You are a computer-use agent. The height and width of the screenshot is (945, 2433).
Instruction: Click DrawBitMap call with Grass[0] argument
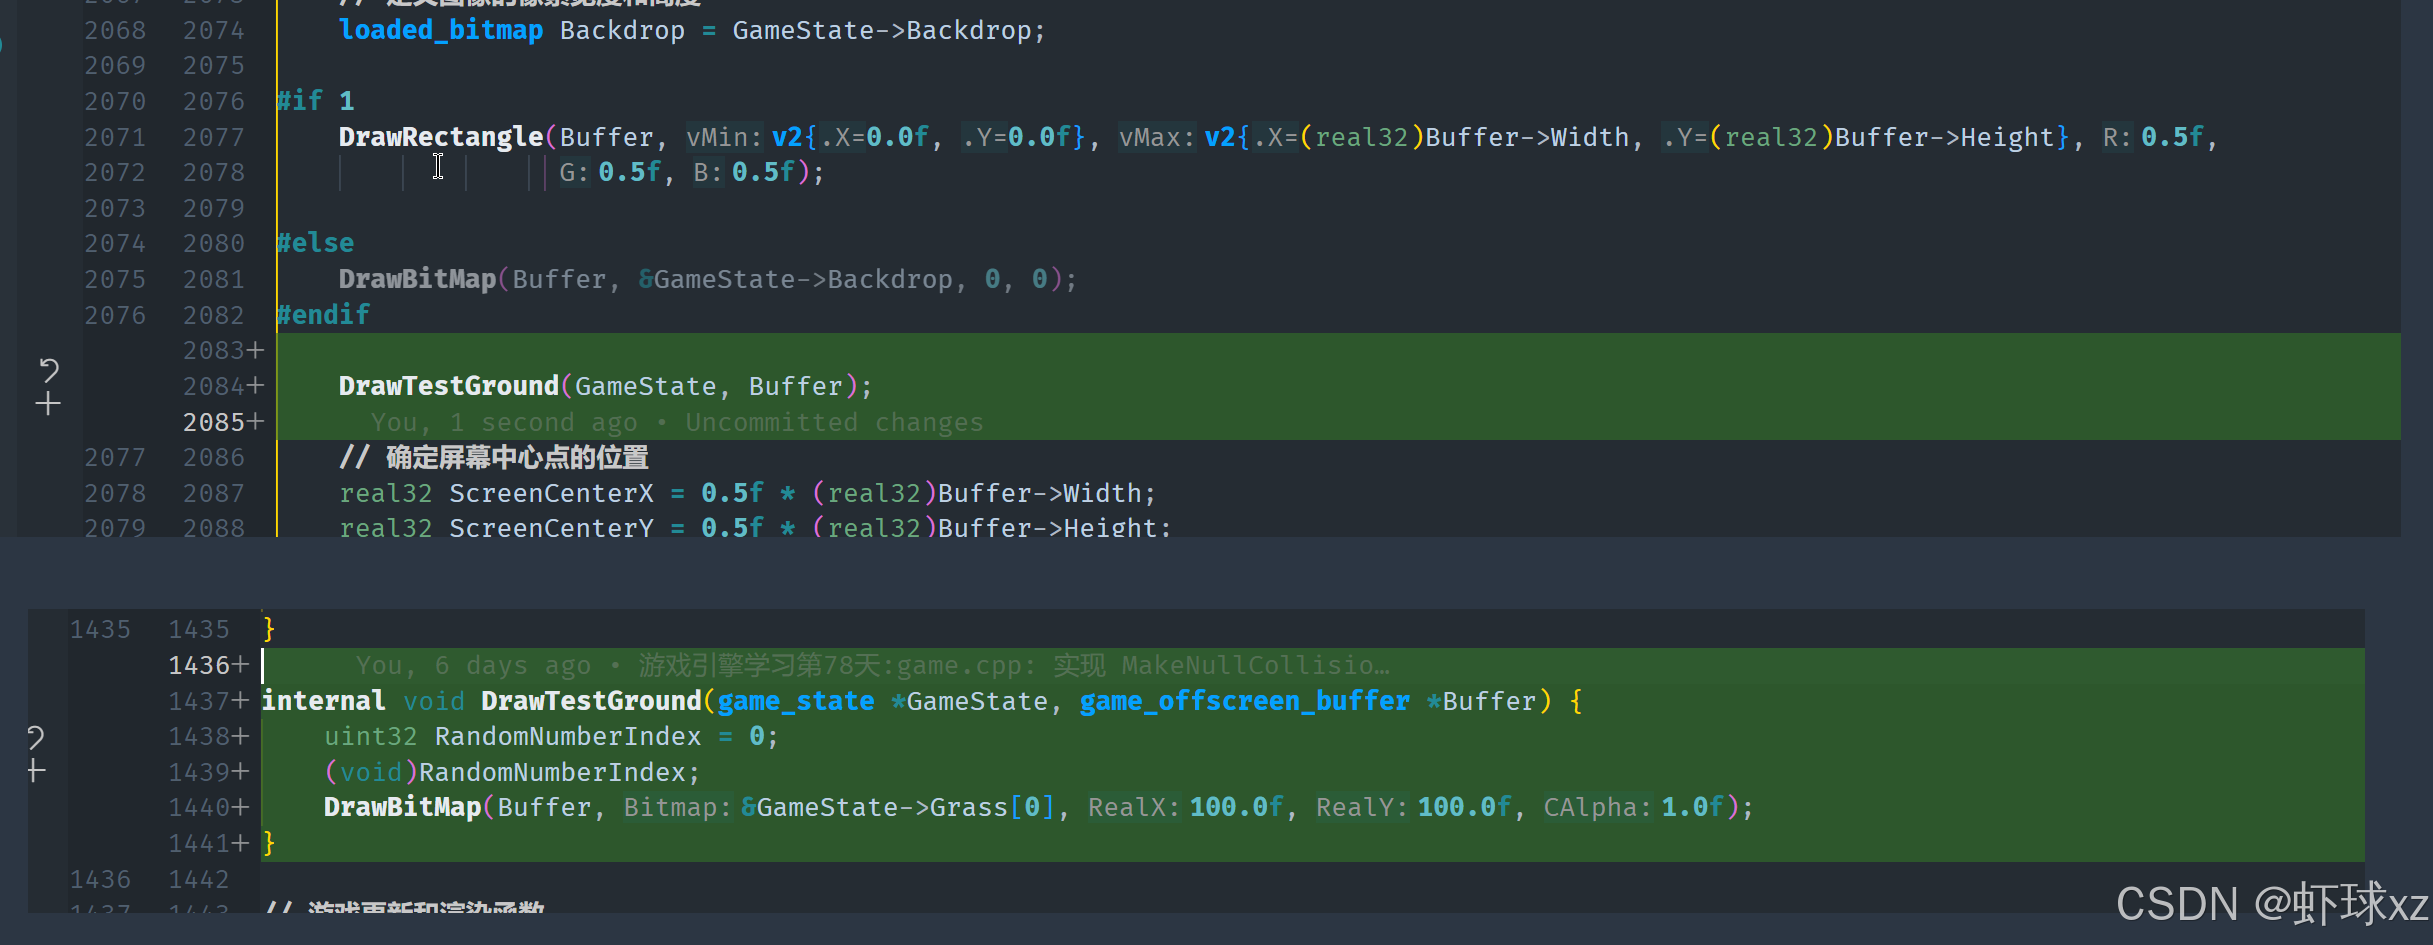pos(402,808)
